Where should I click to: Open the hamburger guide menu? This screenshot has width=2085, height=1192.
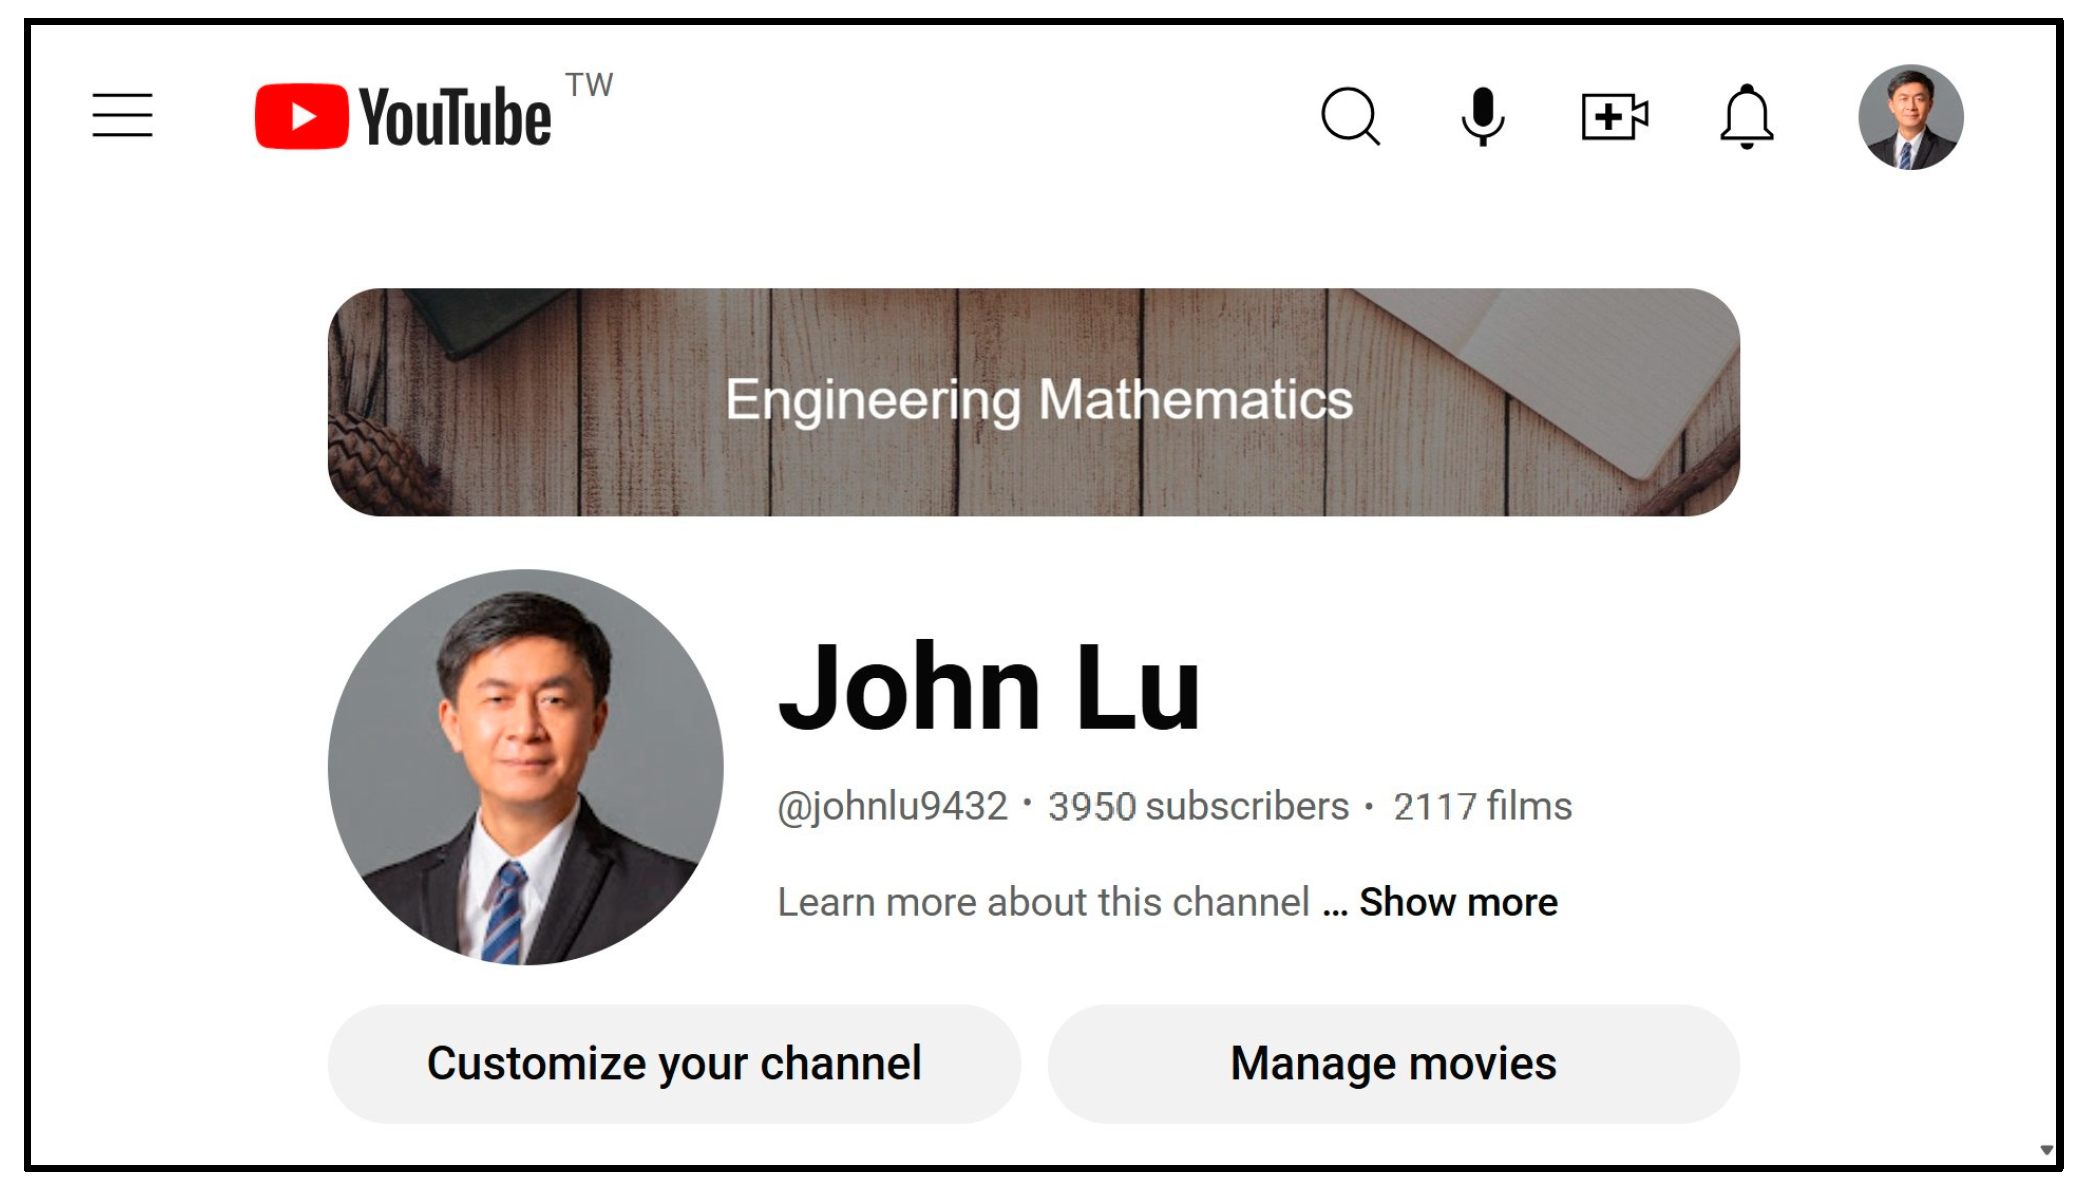[122, 115]
